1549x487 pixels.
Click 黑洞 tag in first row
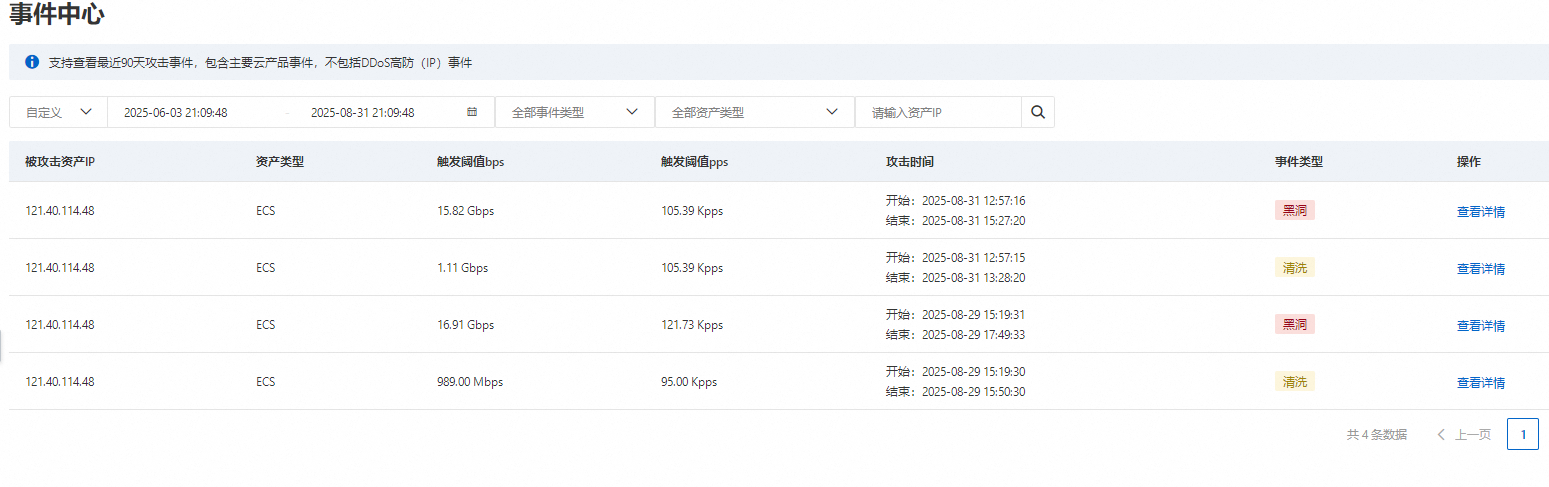click(1295, 210)
